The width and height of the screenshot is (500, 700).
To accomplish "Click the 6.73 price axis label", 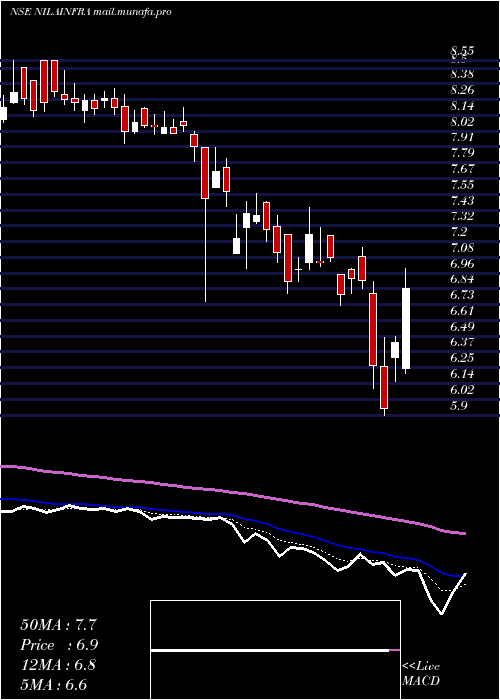I will [462, 295].
